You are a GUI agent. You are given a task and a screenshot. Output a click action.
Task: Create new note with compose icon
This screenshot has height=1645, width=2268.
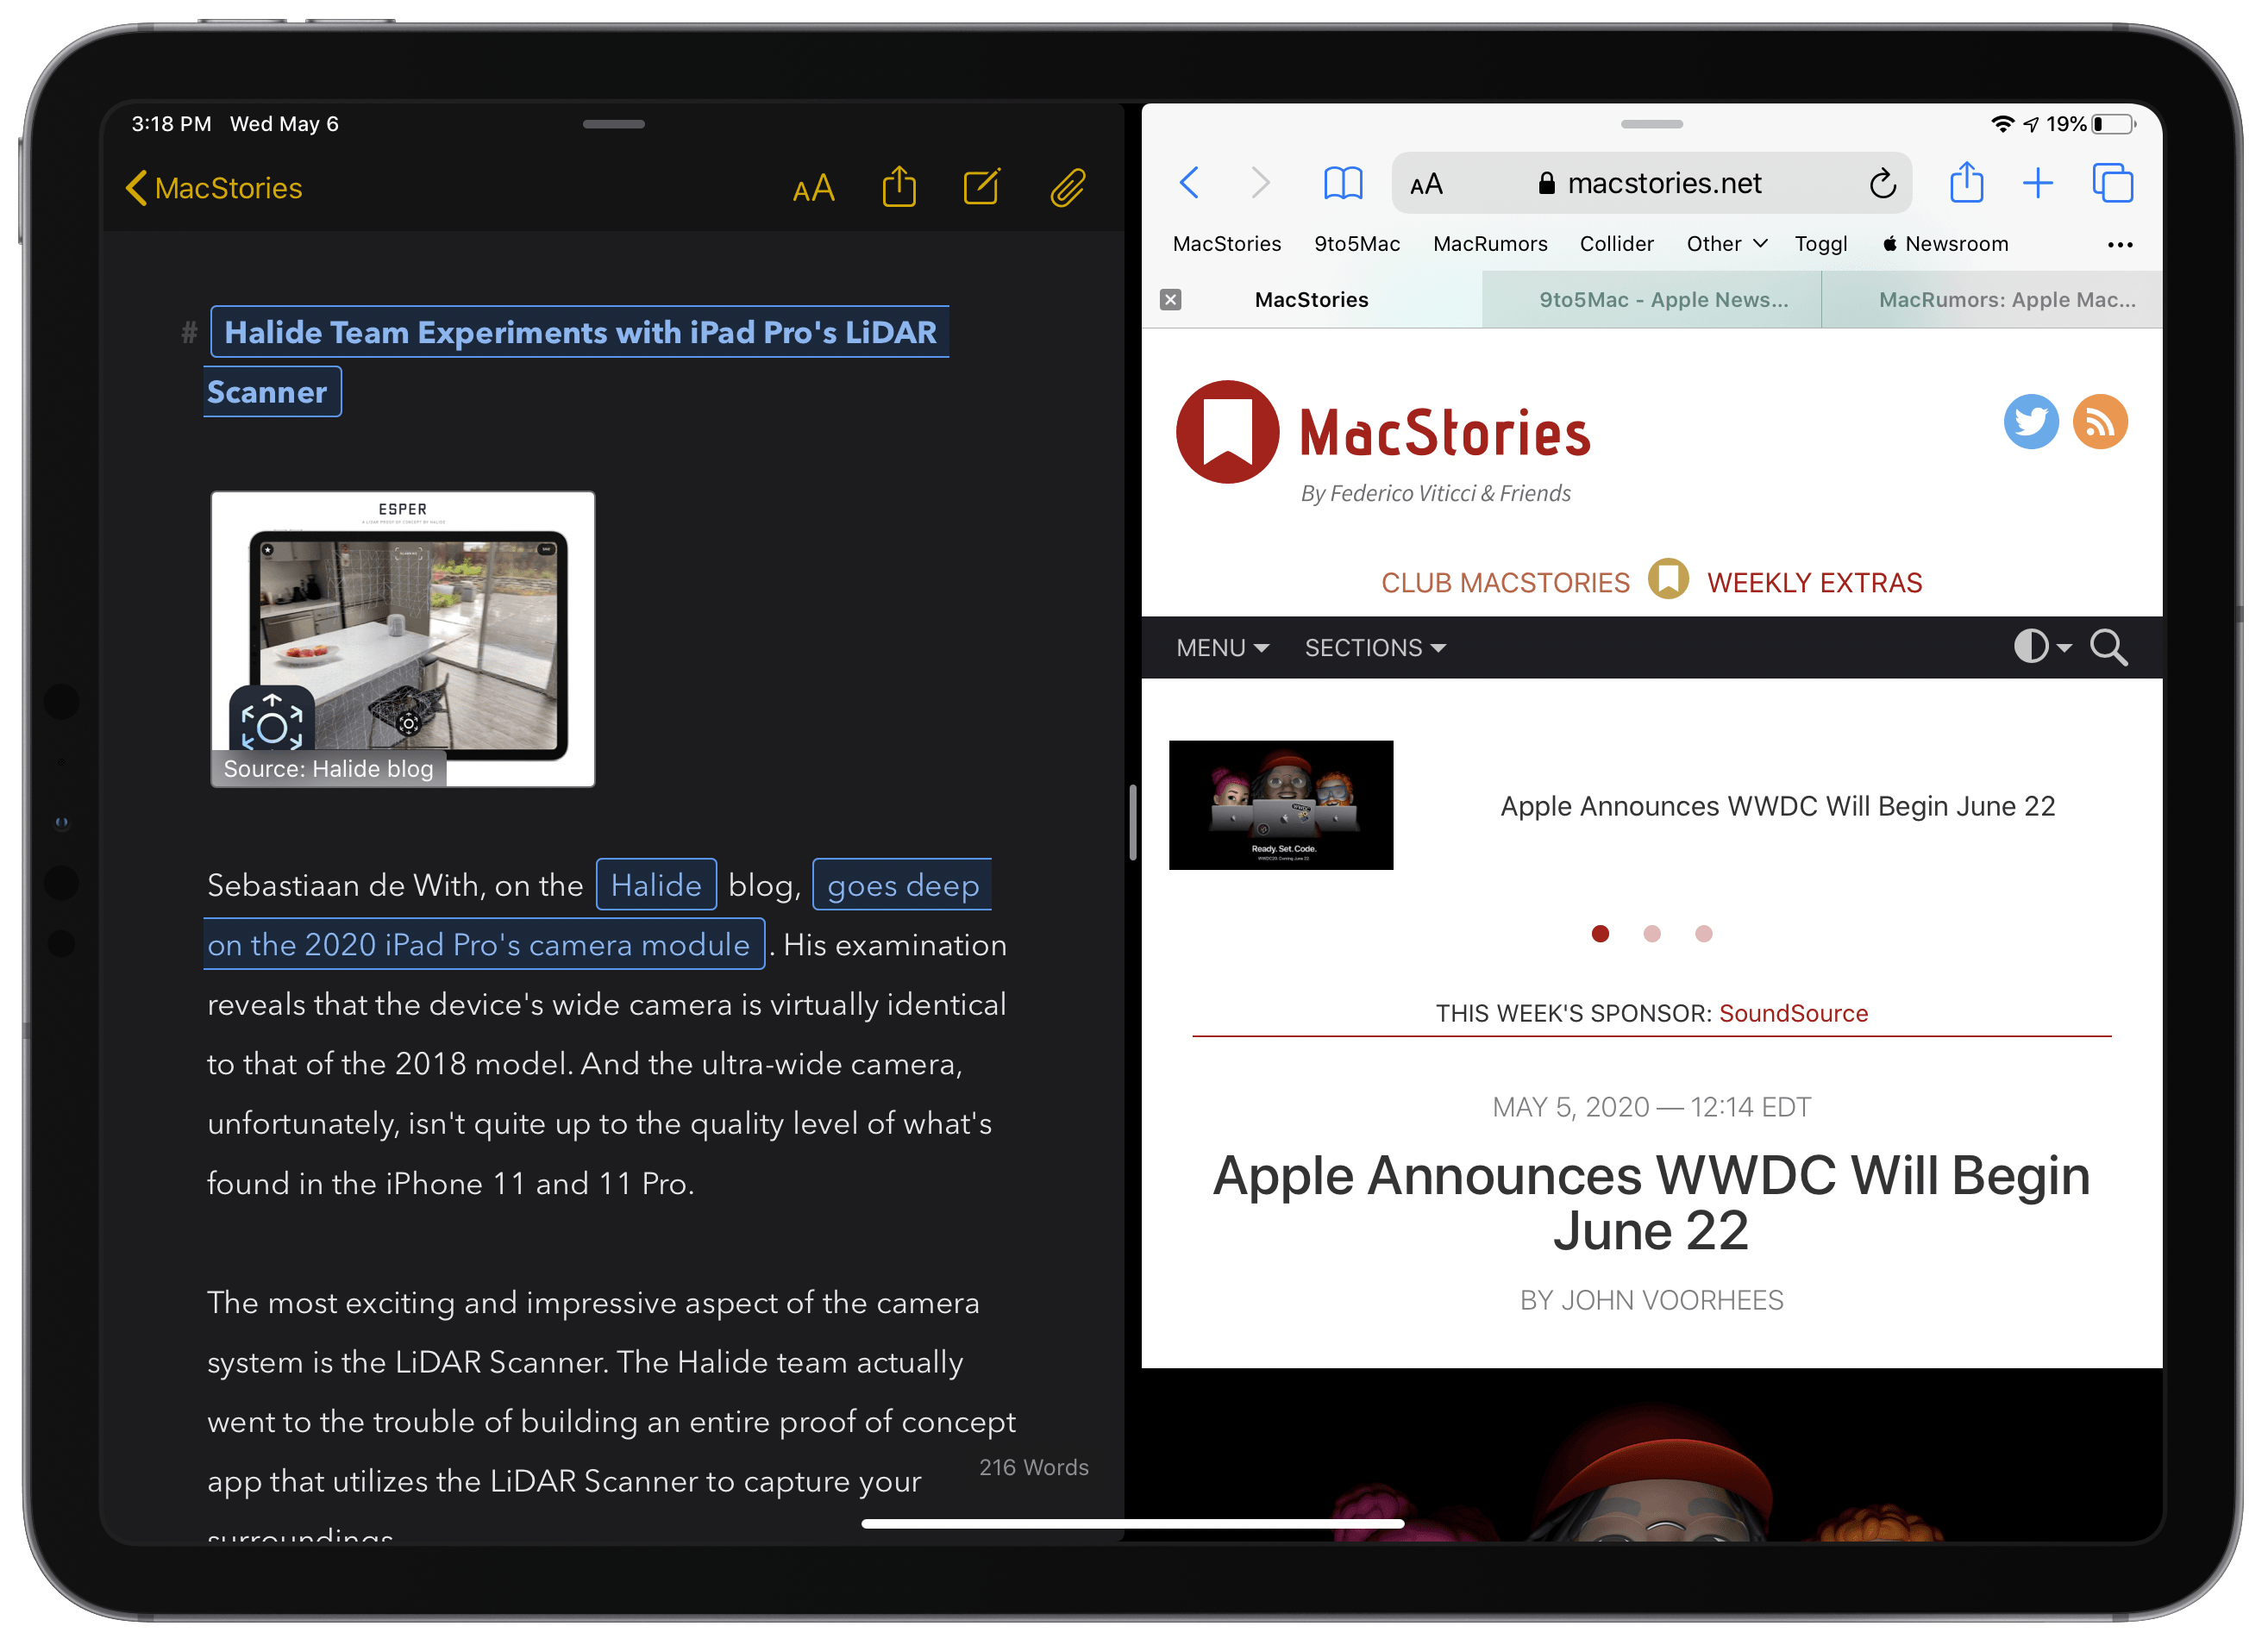click(x=982, y=187)
